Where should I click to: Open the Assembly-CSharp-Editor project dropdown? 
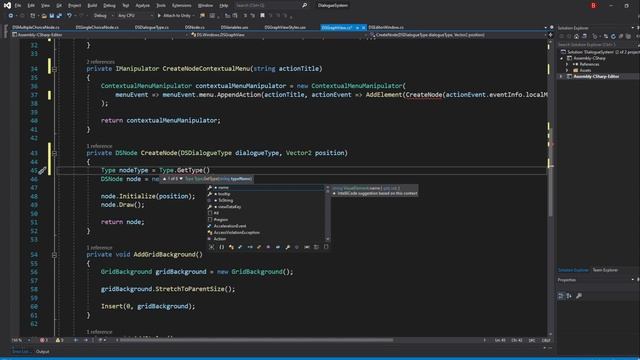[x=100, y=35]
